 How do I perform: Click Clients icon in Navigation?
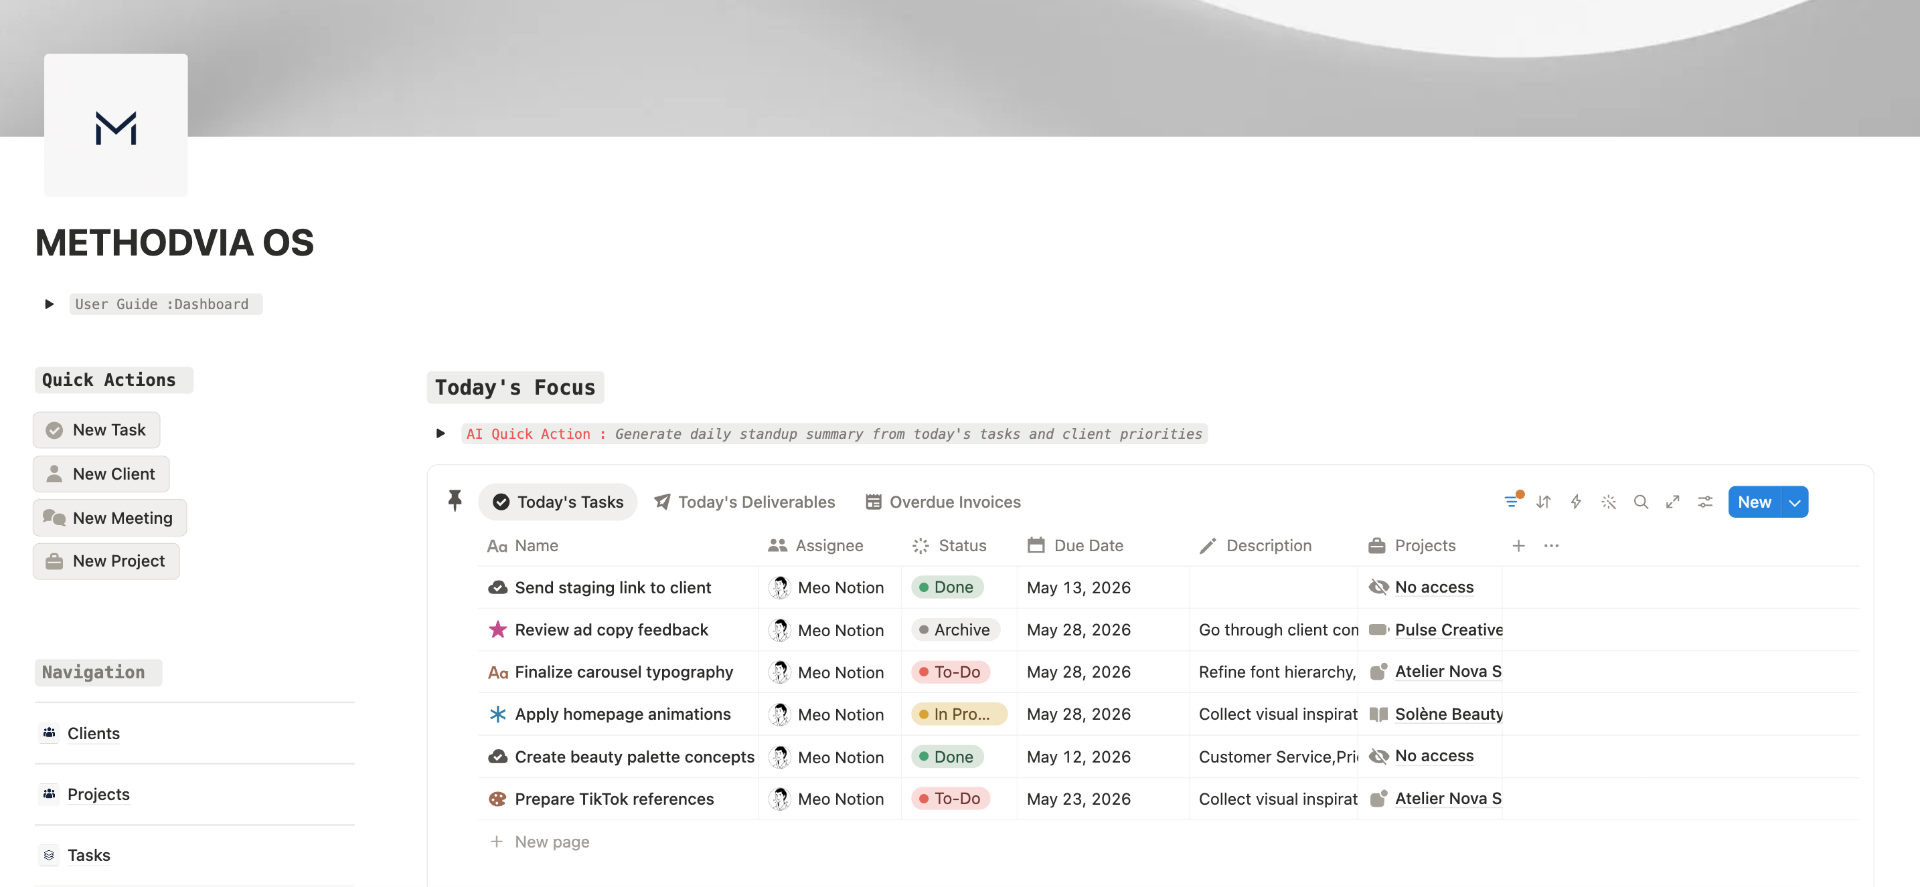click(49, 733)
